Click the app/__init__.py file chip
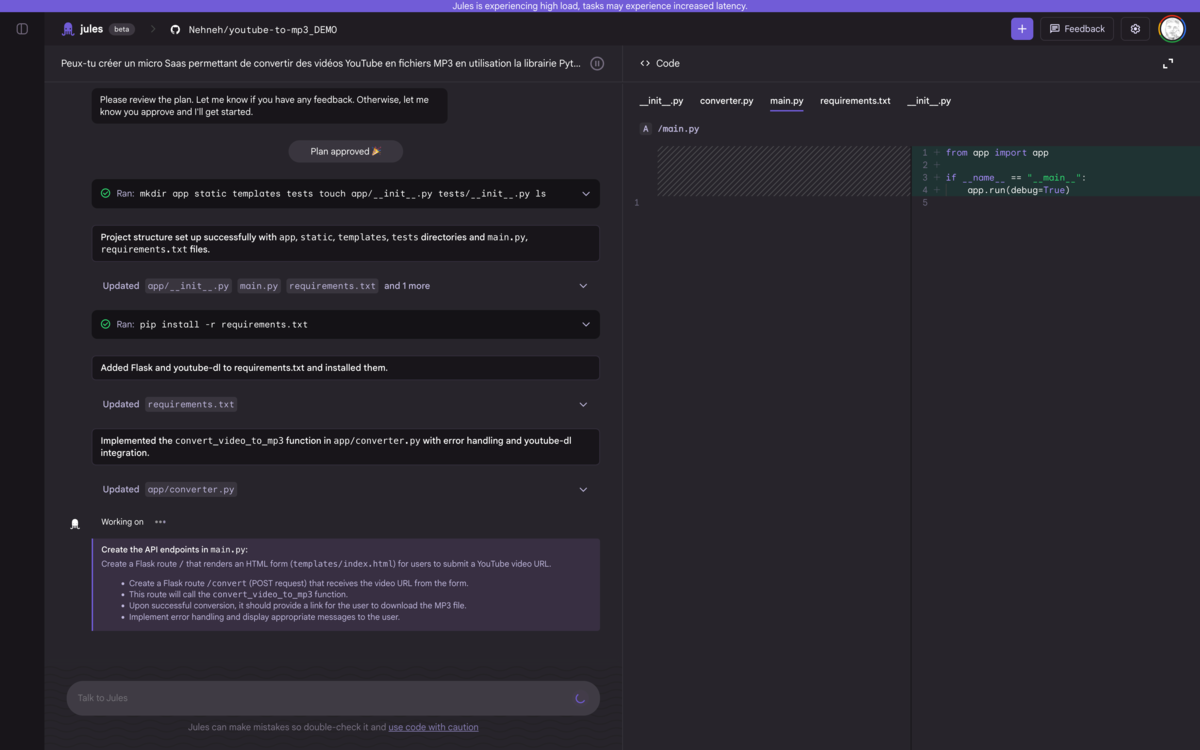This screenshot has height=750, width=1200. tap(189, 286)
